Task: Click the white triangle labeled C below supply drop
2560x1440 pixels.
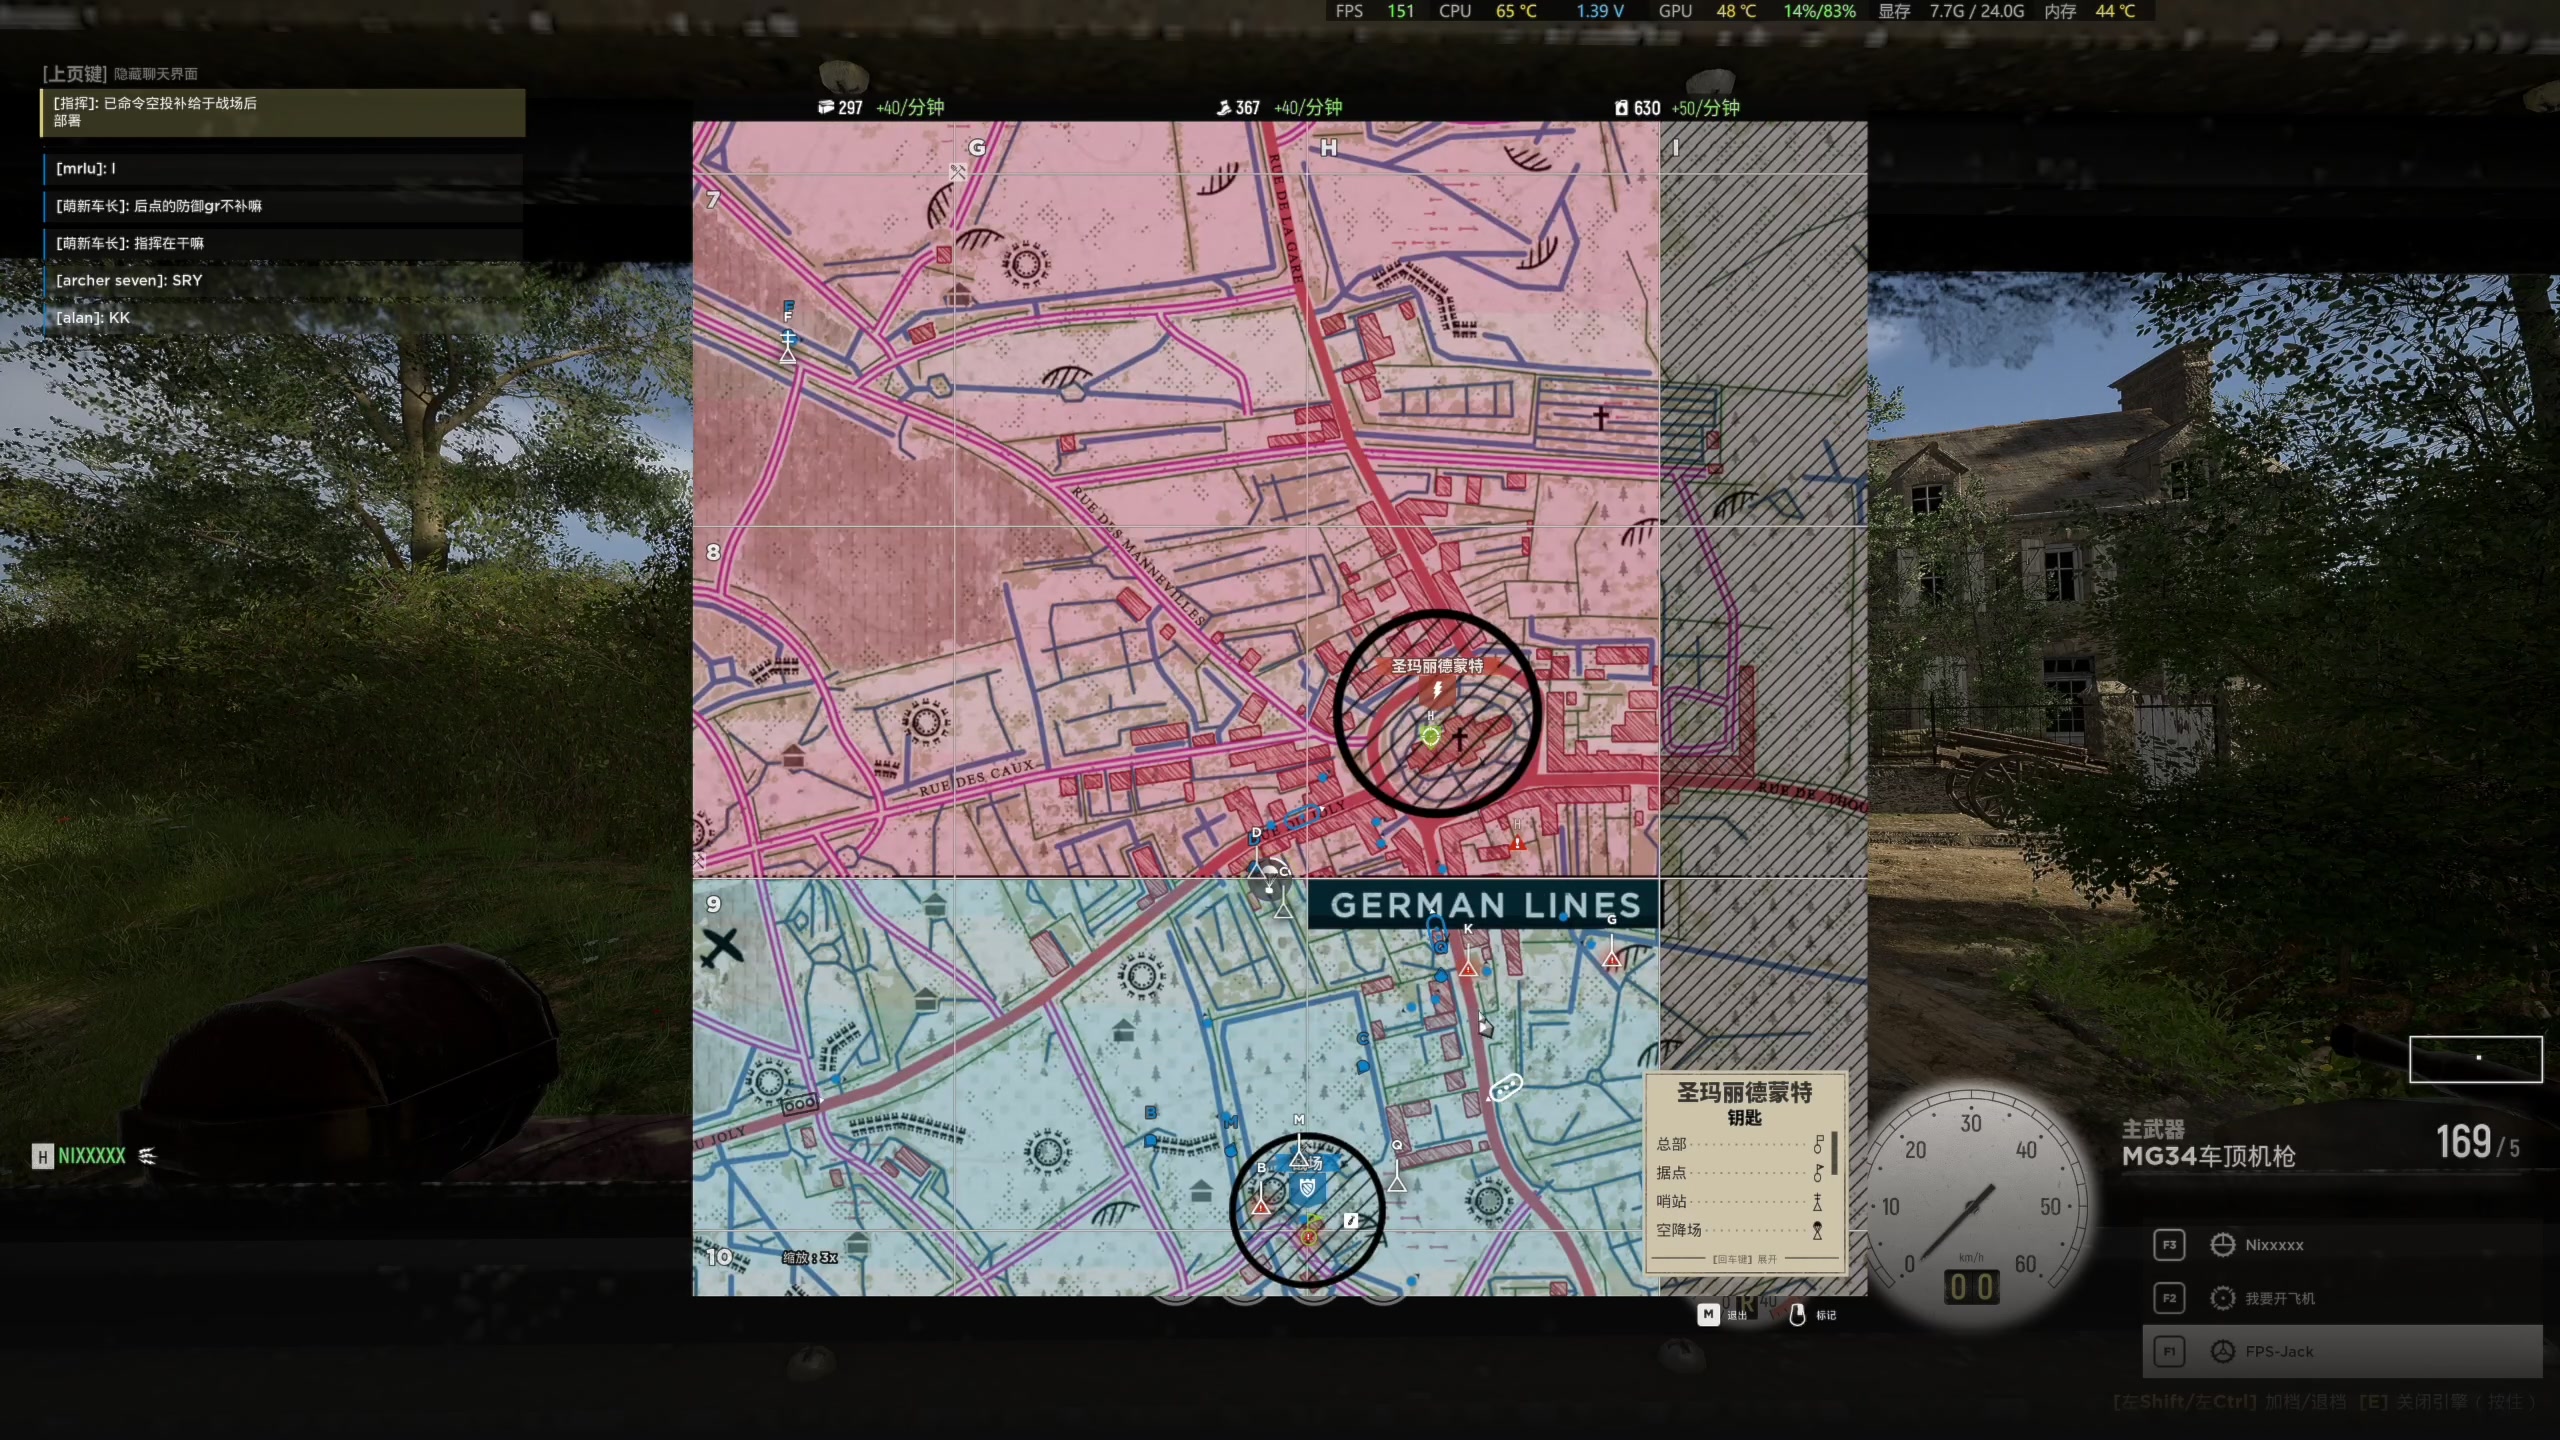Action: click(x=1283, y=908)
